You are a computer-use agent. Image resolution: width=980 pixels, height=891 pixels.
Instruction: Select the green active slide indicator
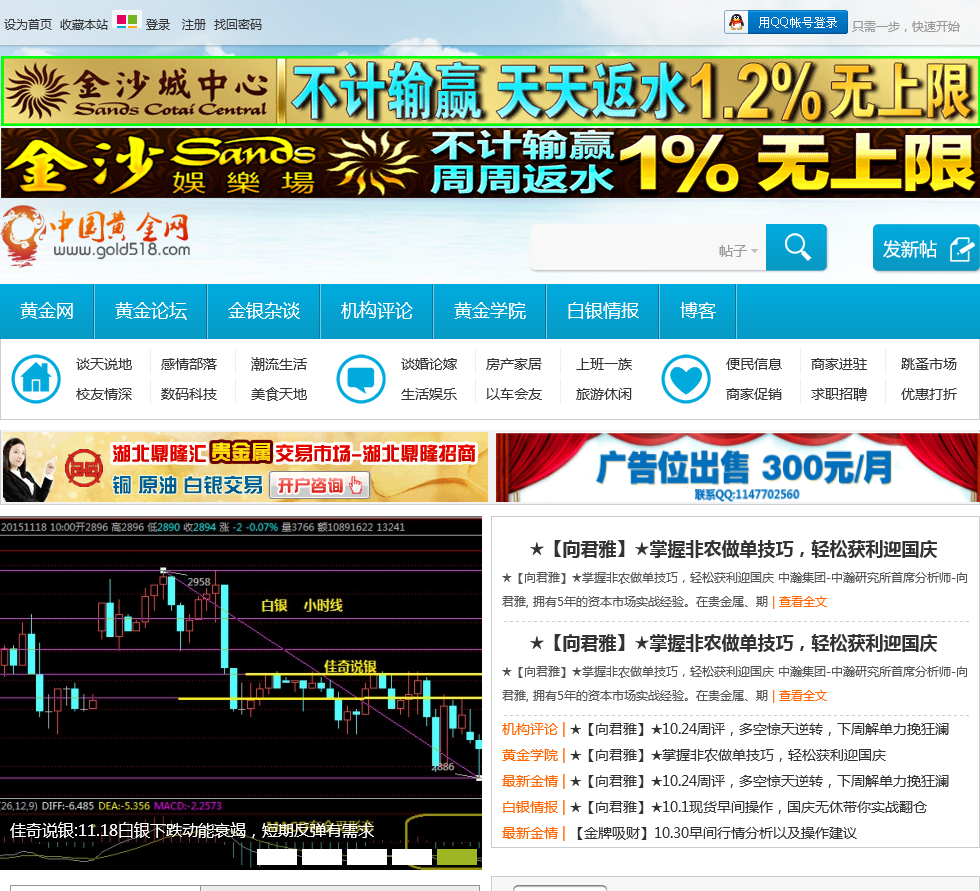[x=456, y=857]
